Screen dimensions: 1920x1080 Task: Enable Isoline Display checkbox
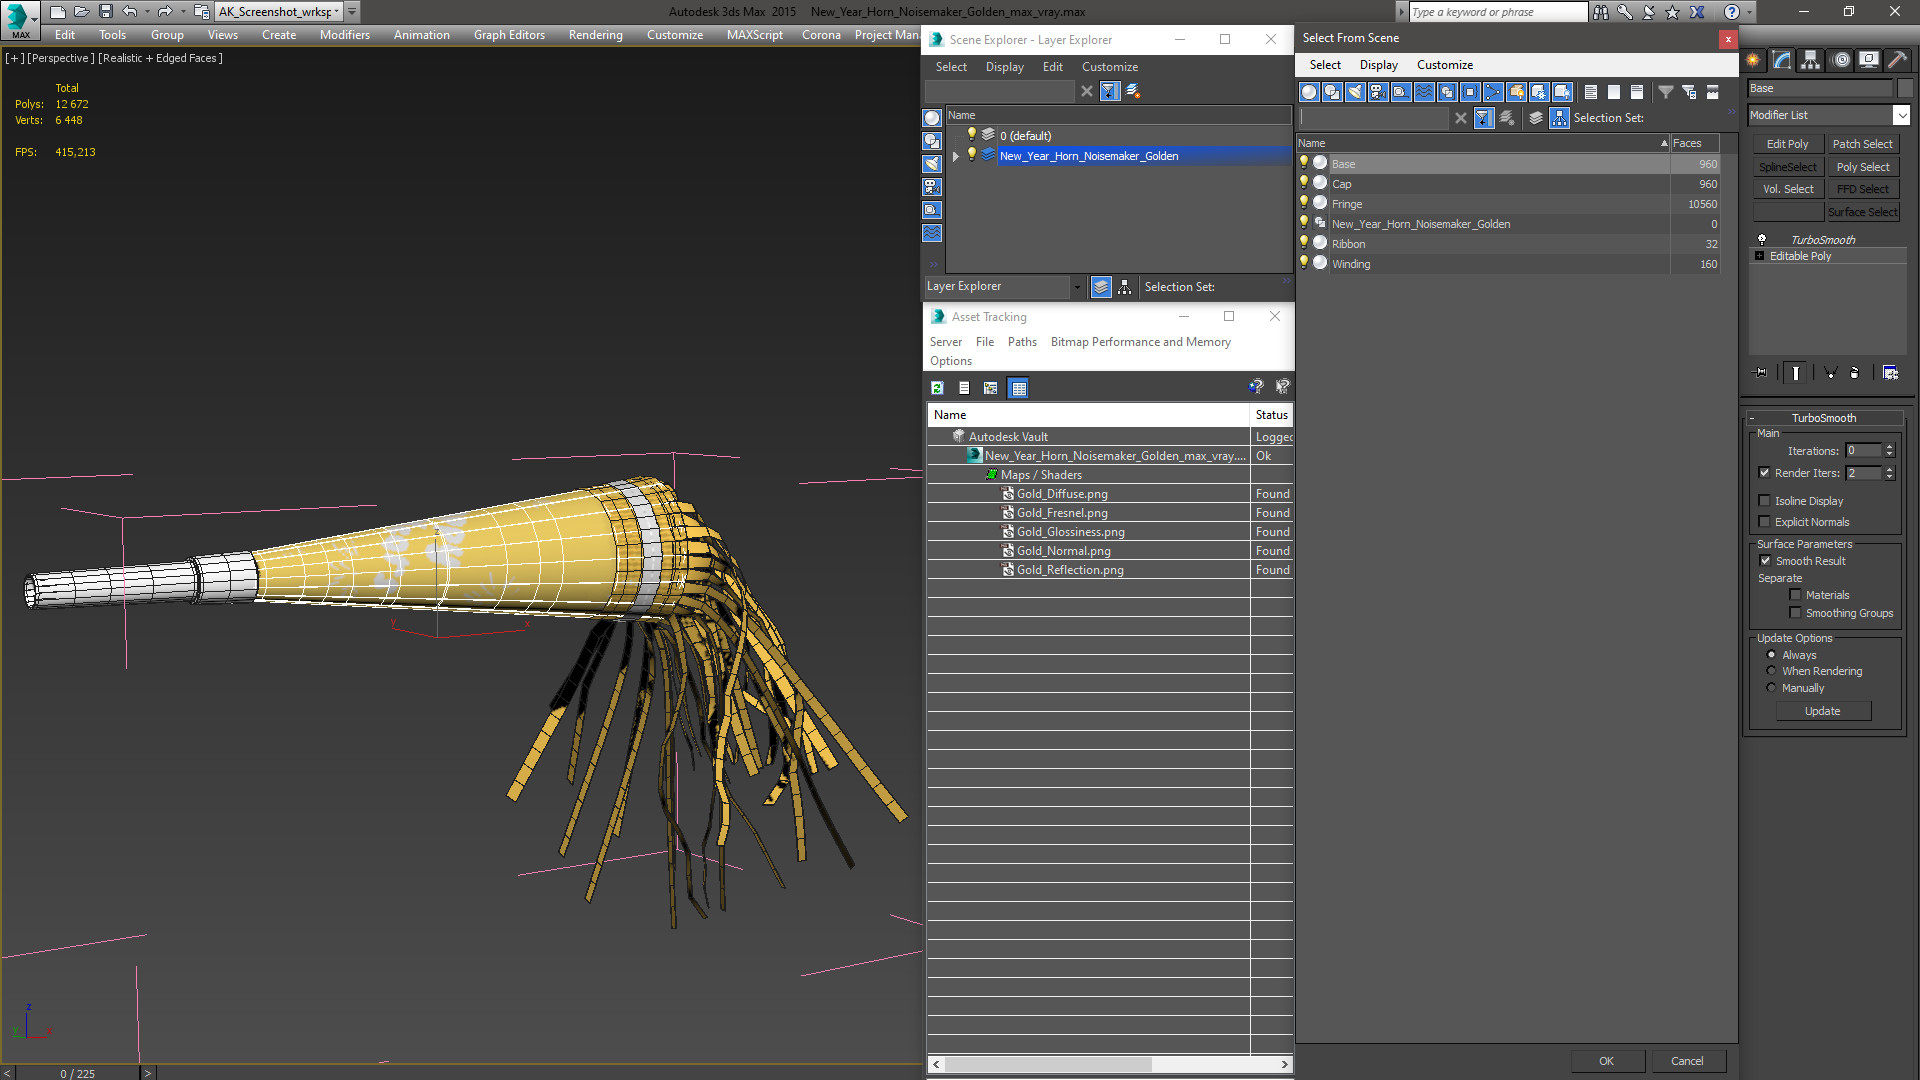(x=1764, y=501)
